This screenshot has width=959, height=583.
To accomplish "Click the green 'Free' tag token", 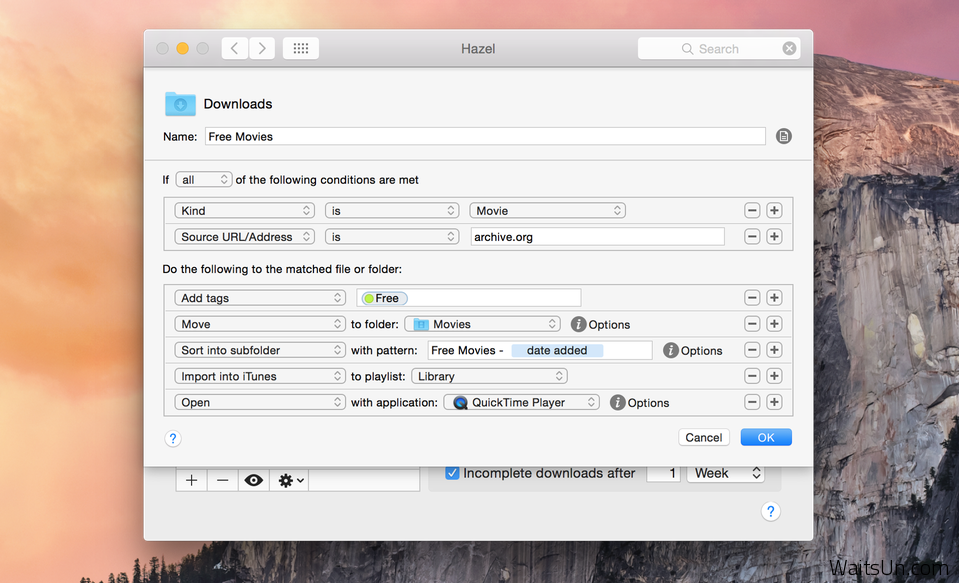I will pos(384,299).
